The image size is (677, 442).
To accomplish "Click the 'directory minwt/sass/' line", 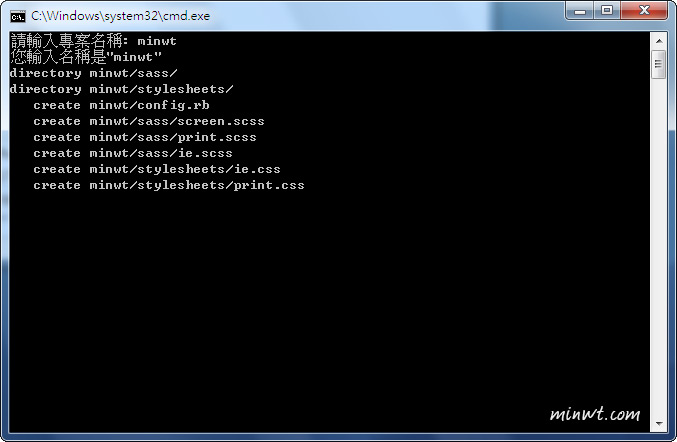I will pos(94,73).
